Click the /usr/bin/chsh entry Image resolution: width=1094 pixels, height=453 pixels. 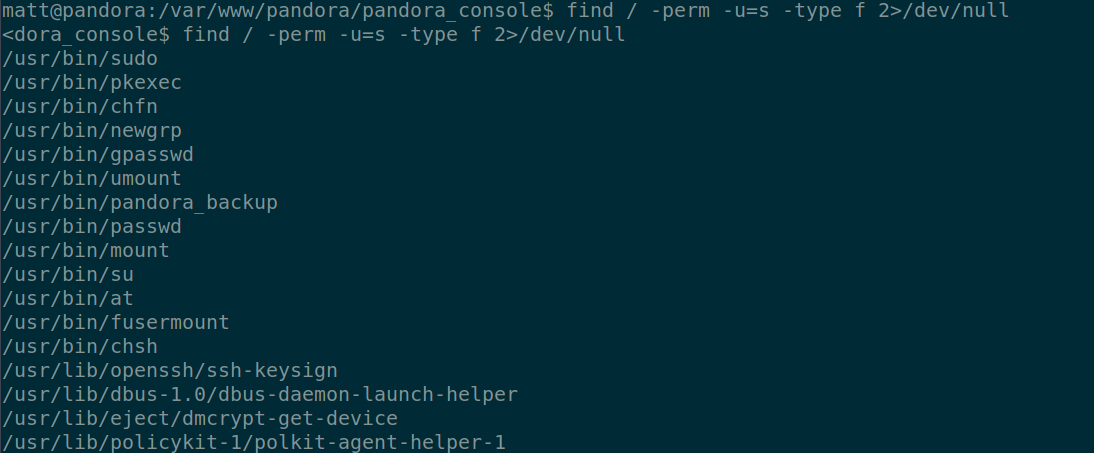tap(80, 347)
